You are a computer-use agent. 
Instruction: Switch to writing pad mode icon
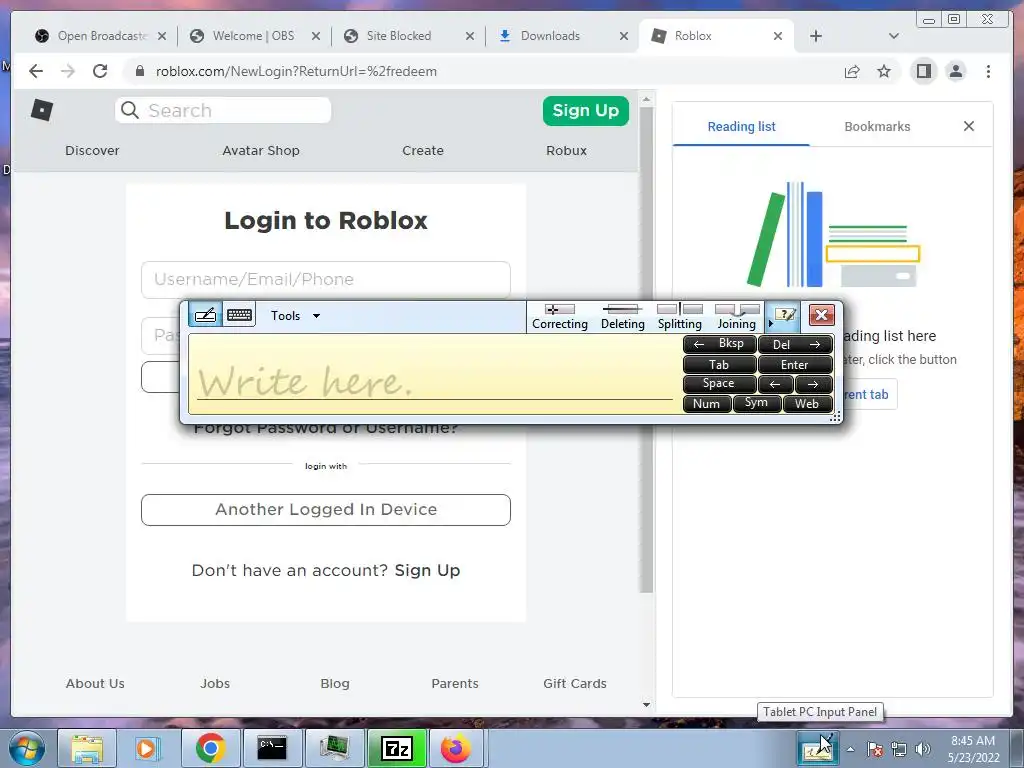205,315
